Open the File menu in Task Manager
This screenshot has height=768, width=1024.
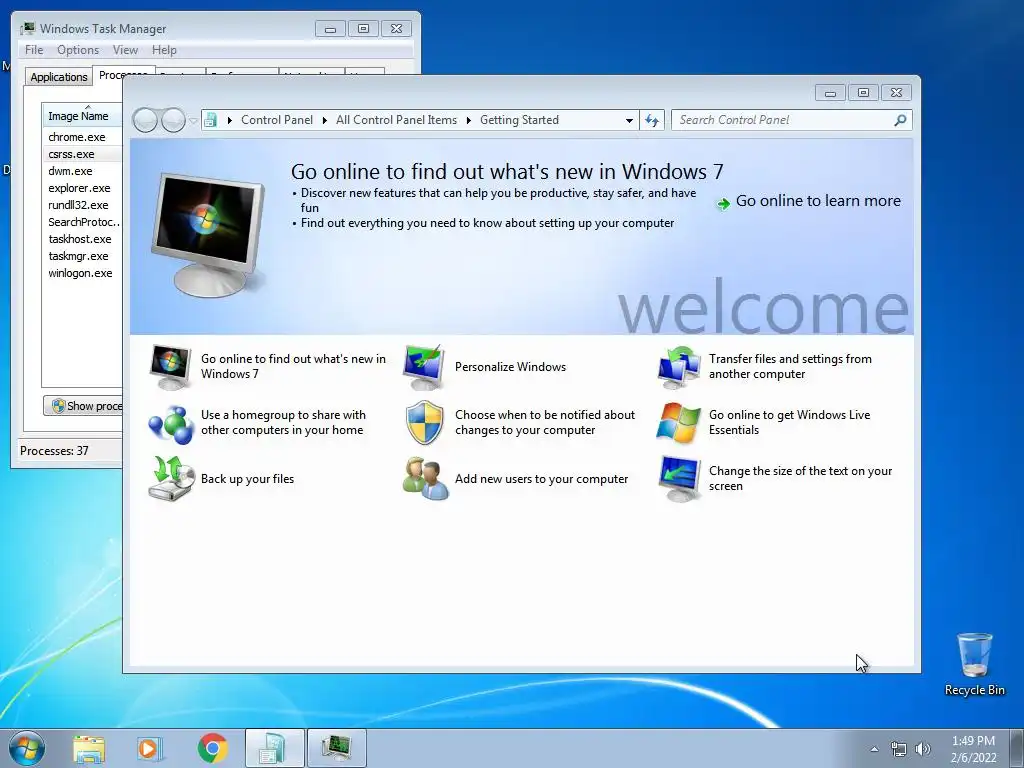(x=34, y=50)
